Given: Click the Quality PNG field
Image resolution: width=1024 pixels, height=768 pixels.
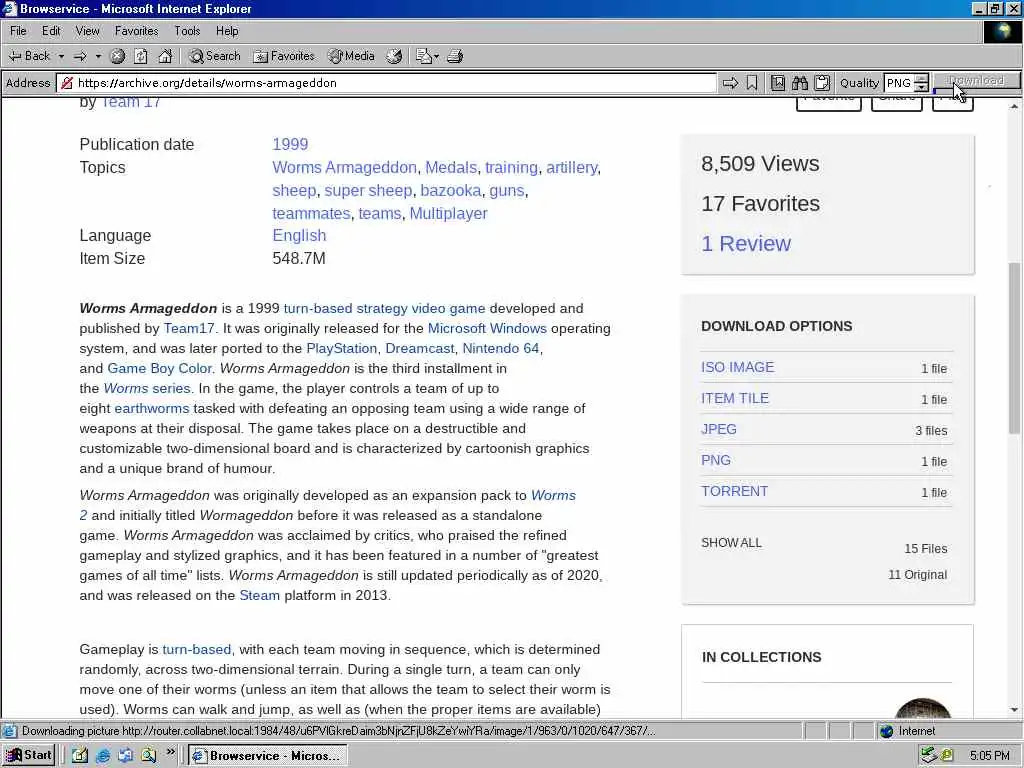Looking at the screenshot, I should 899,83.
